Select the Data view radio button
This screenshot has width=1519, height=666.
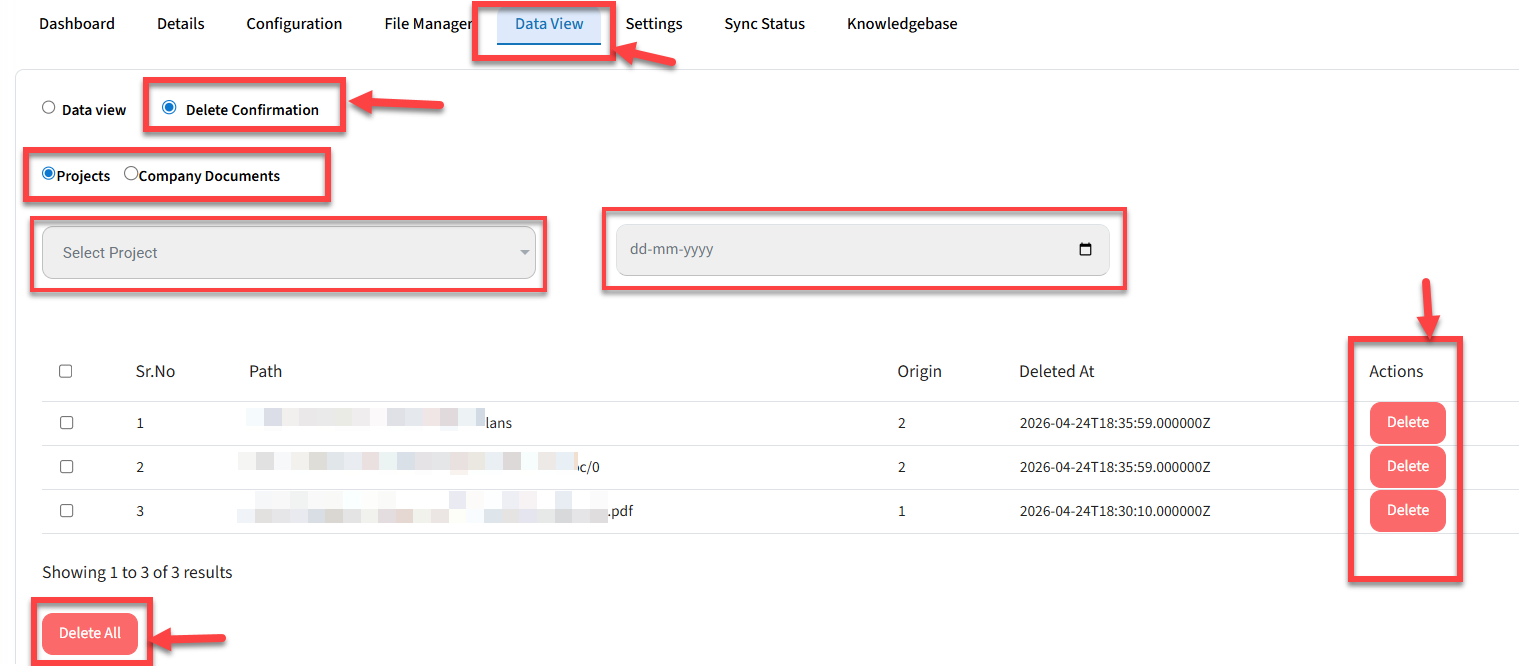tap(49, 108)
